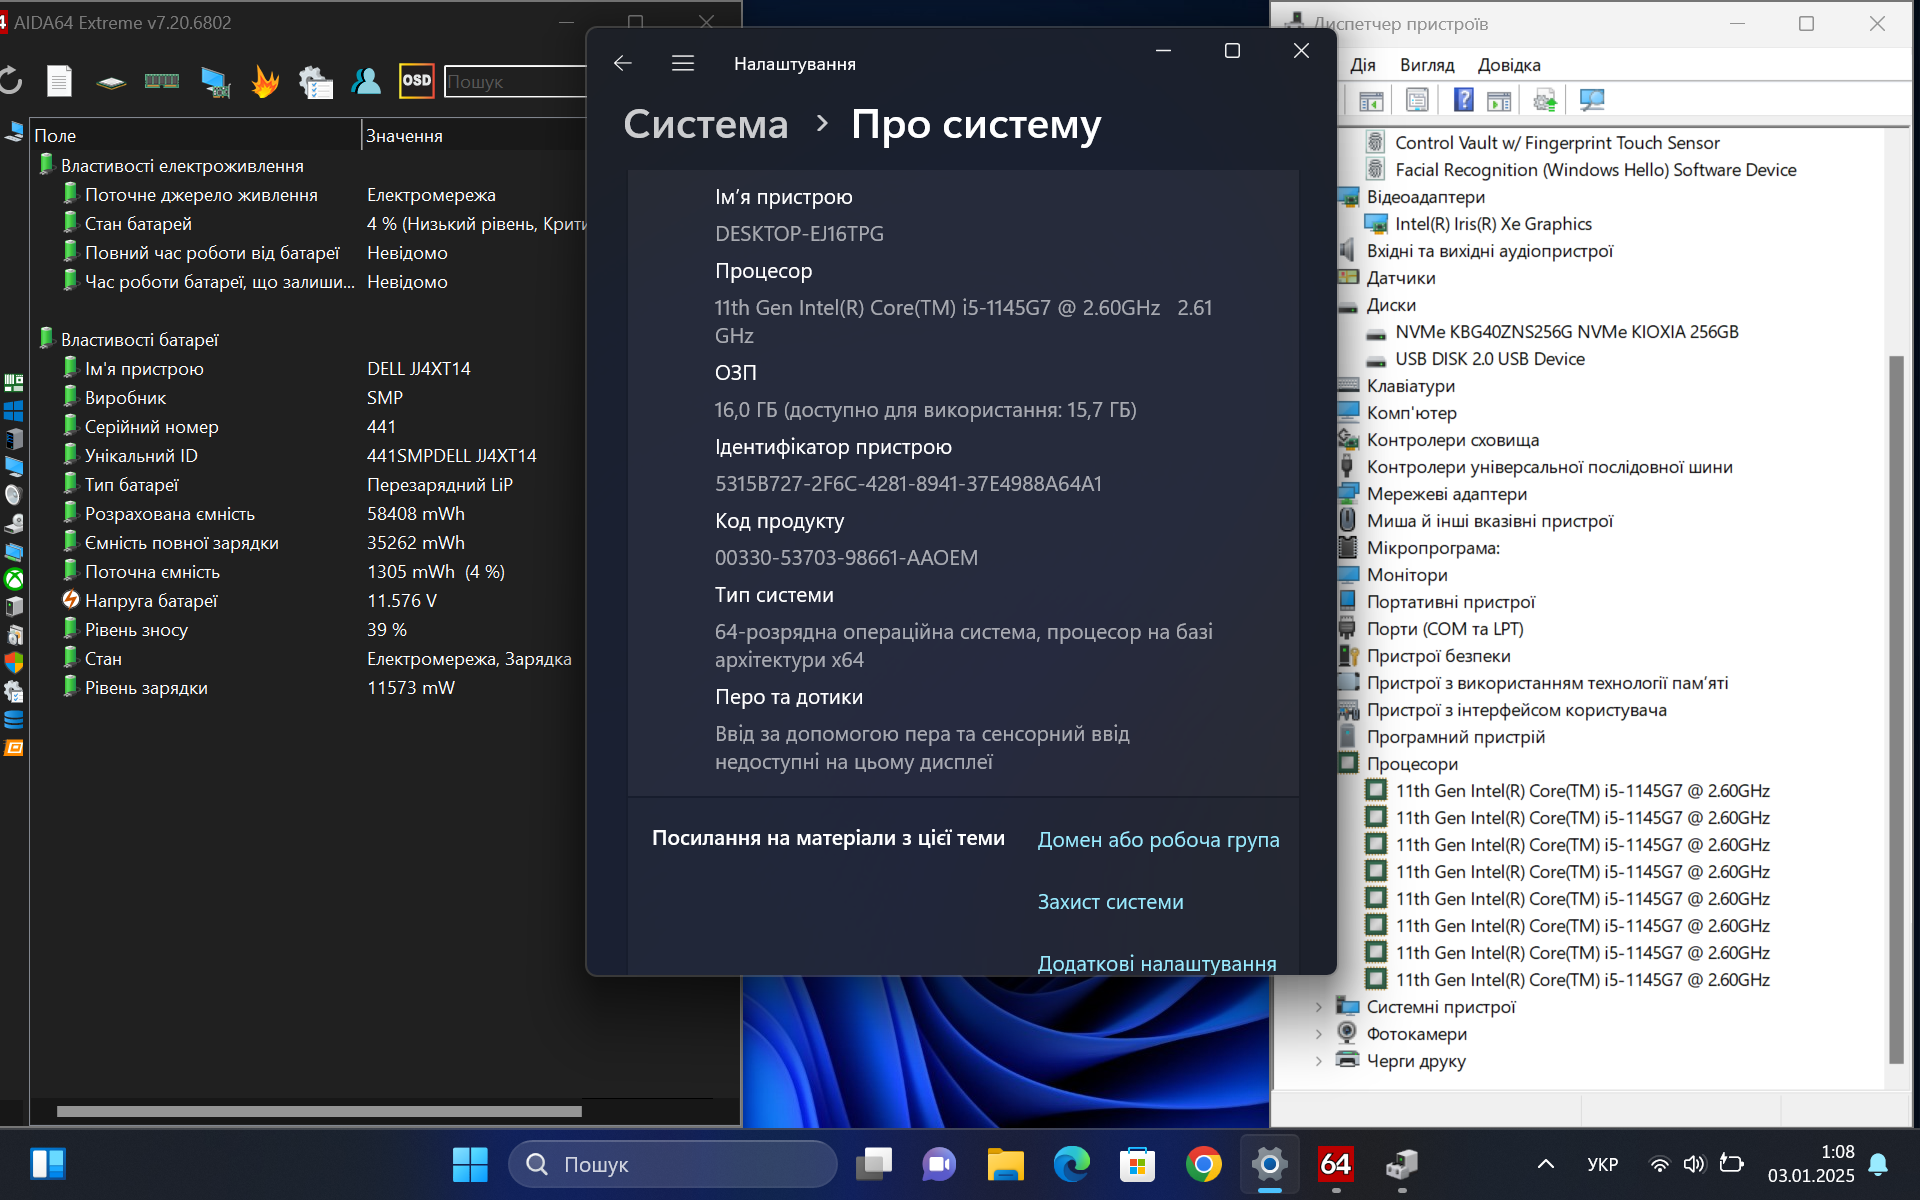Click the Properties icon in Device Manager toolbar
1920x1200 pixels.
coord(1417,100)
